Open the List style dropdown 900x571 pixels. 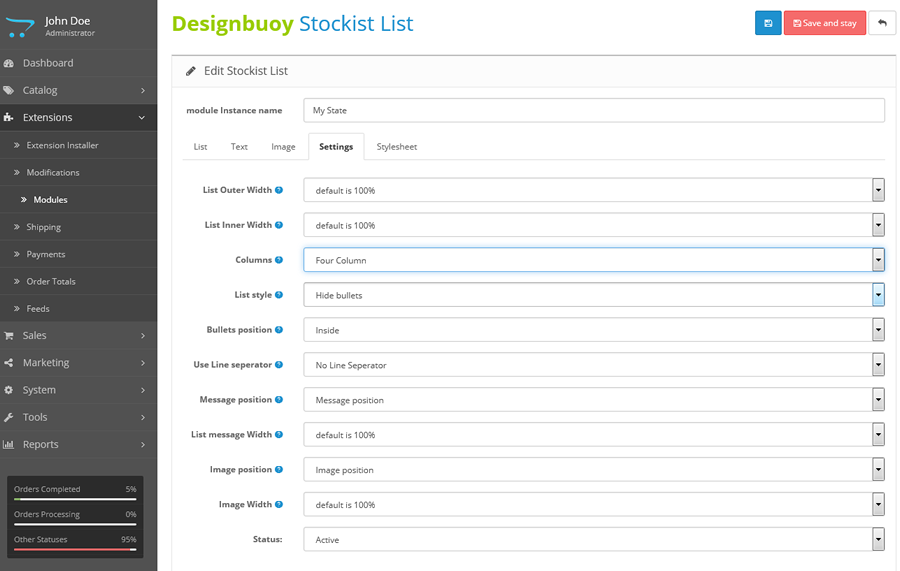click(593, 295)
